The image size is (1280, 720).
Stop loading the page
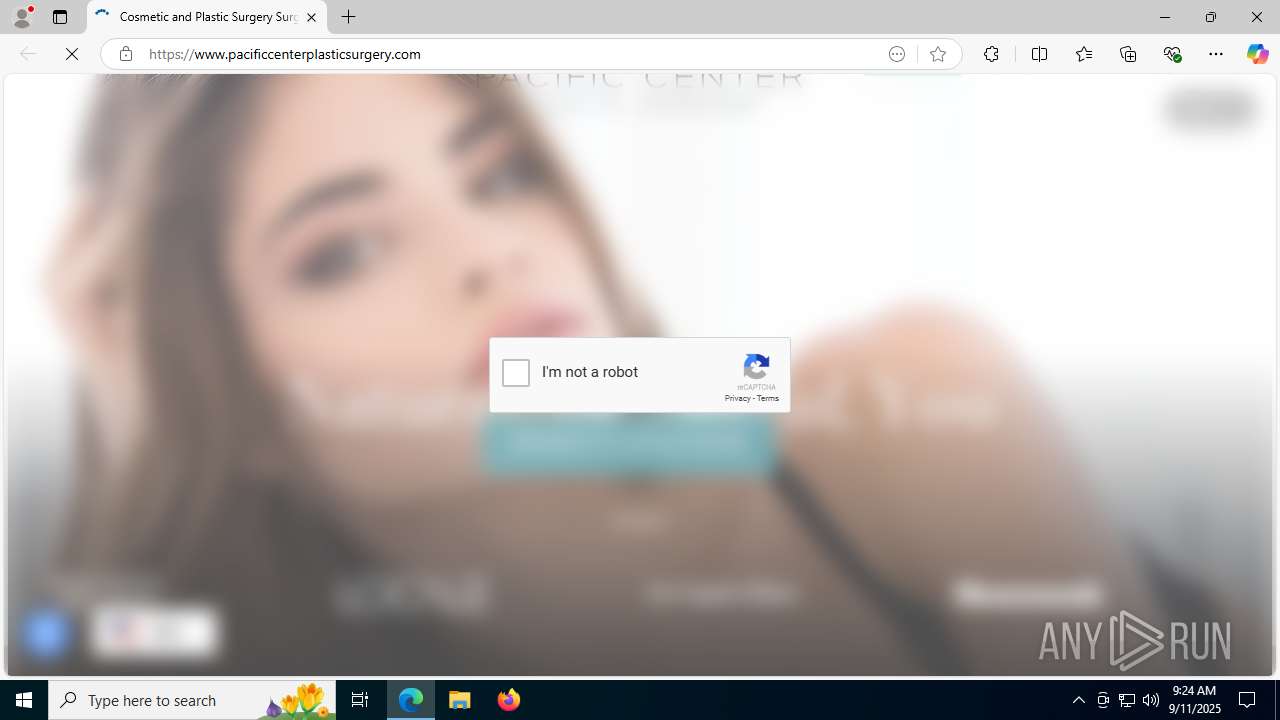pos(72,54)
